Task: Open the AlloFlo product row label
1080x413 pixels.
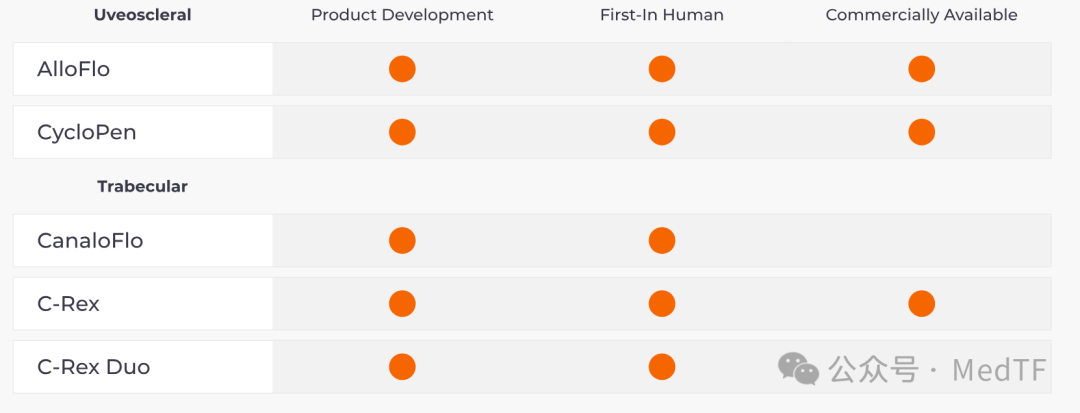Action: tap(74, 69)
